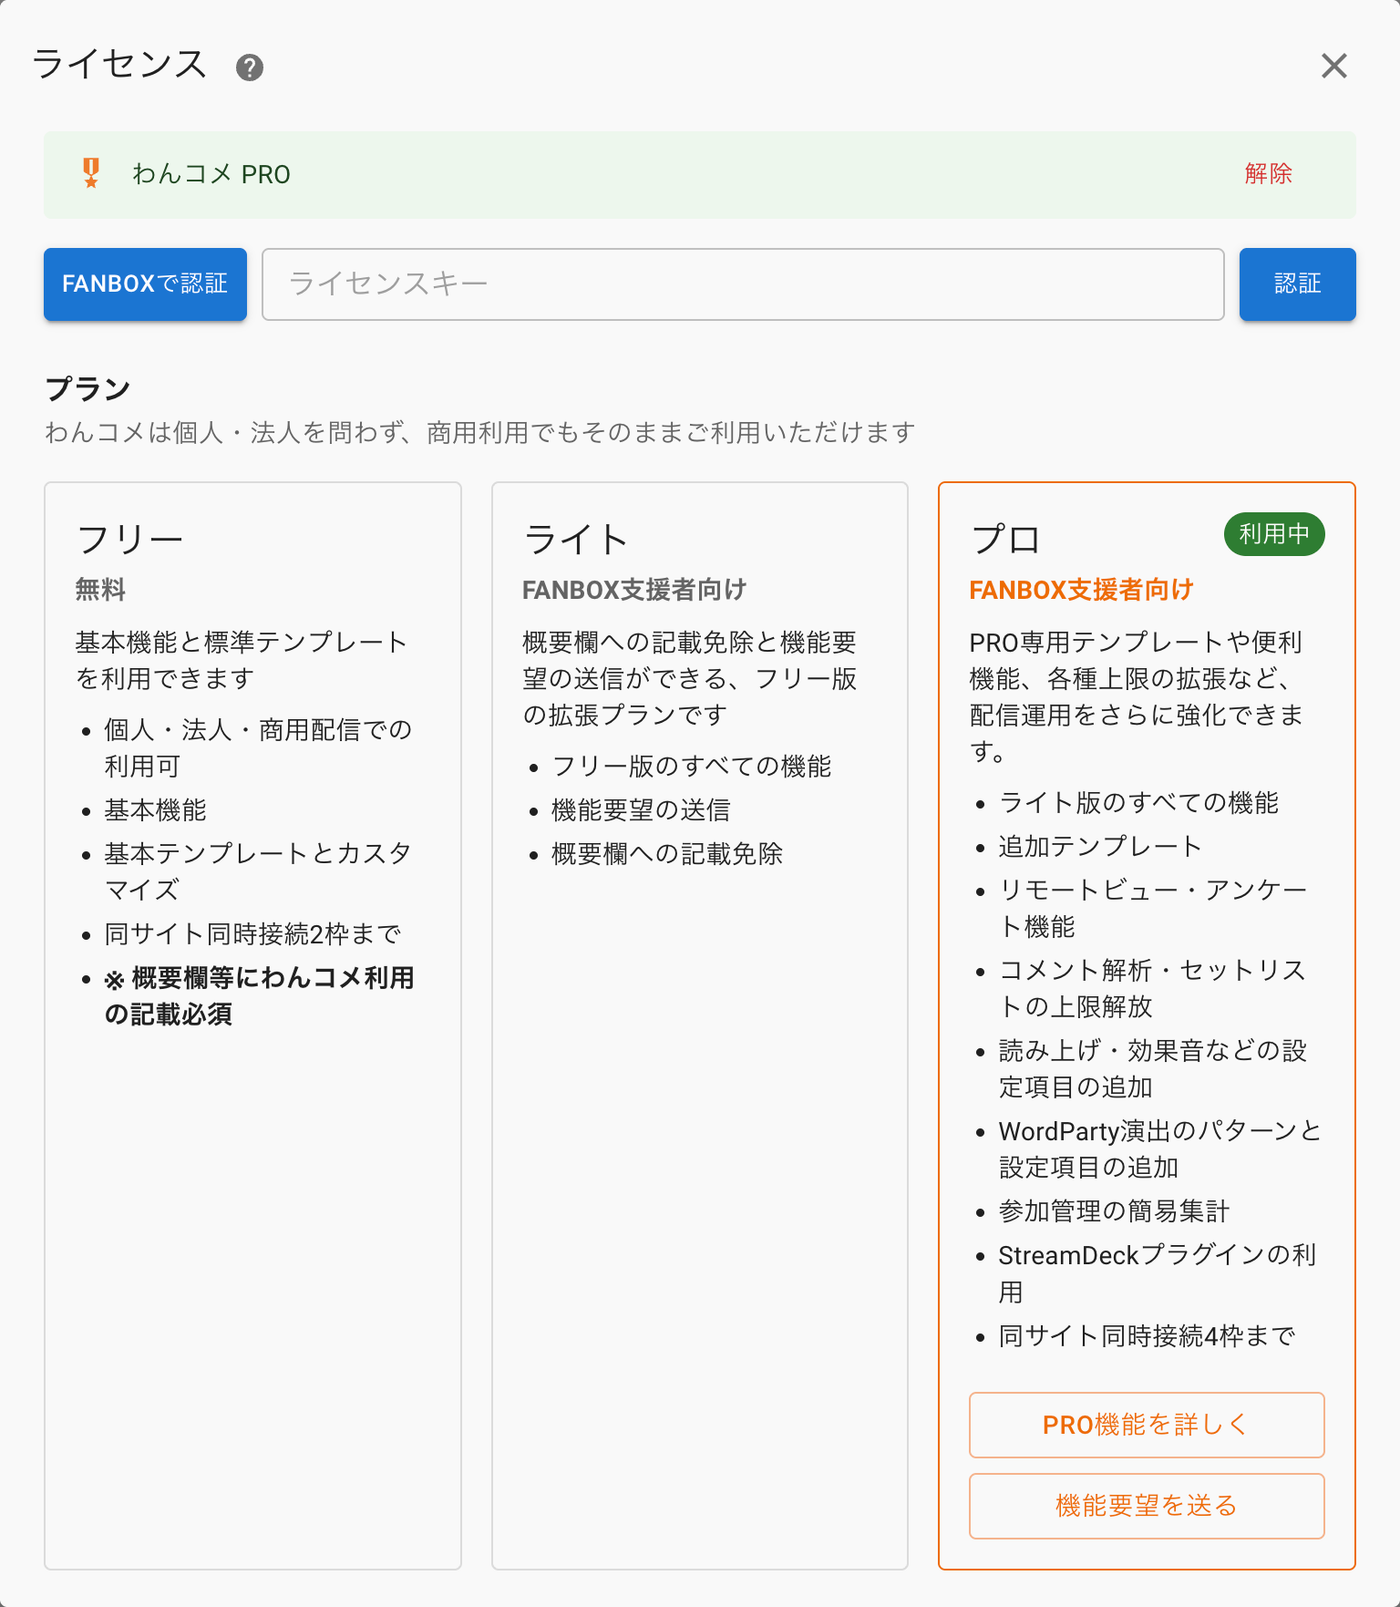Click FANBOX支援者向け under the ライト plan
Viewport: 1400px width, 1607px height.
tap(634, 590)
